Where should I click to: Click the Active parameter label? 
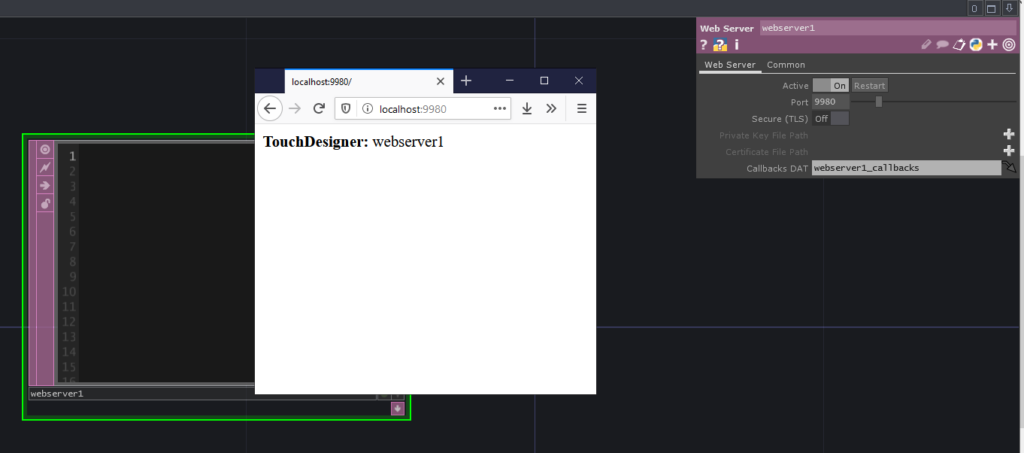[x=795, y=86]
